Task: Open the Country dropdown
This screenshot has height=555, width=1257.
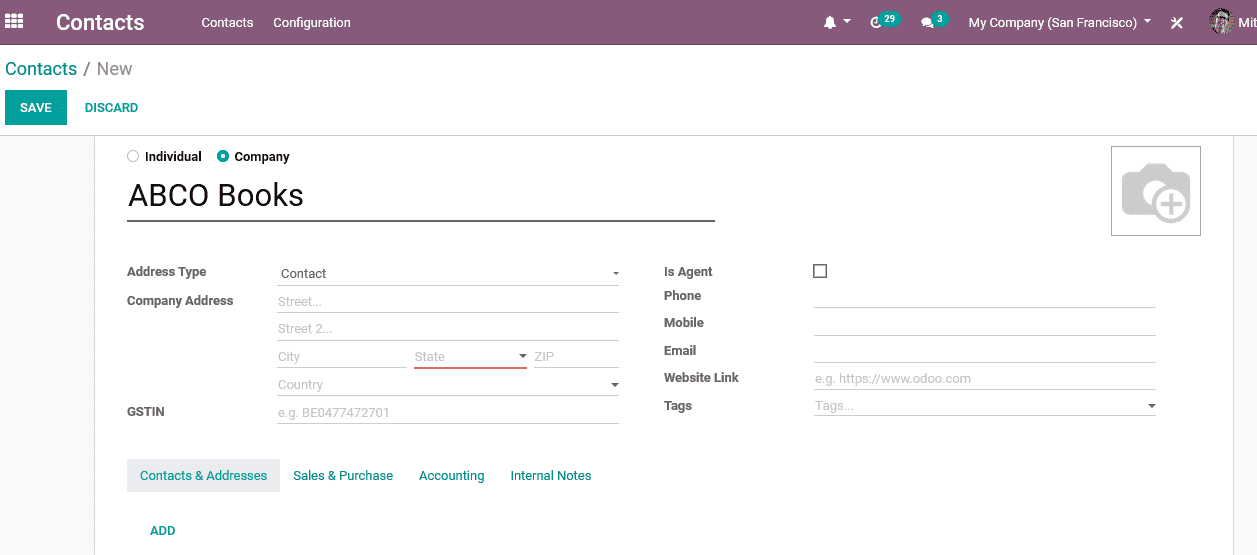Action: pyautogui.click(x=447, y=385)
